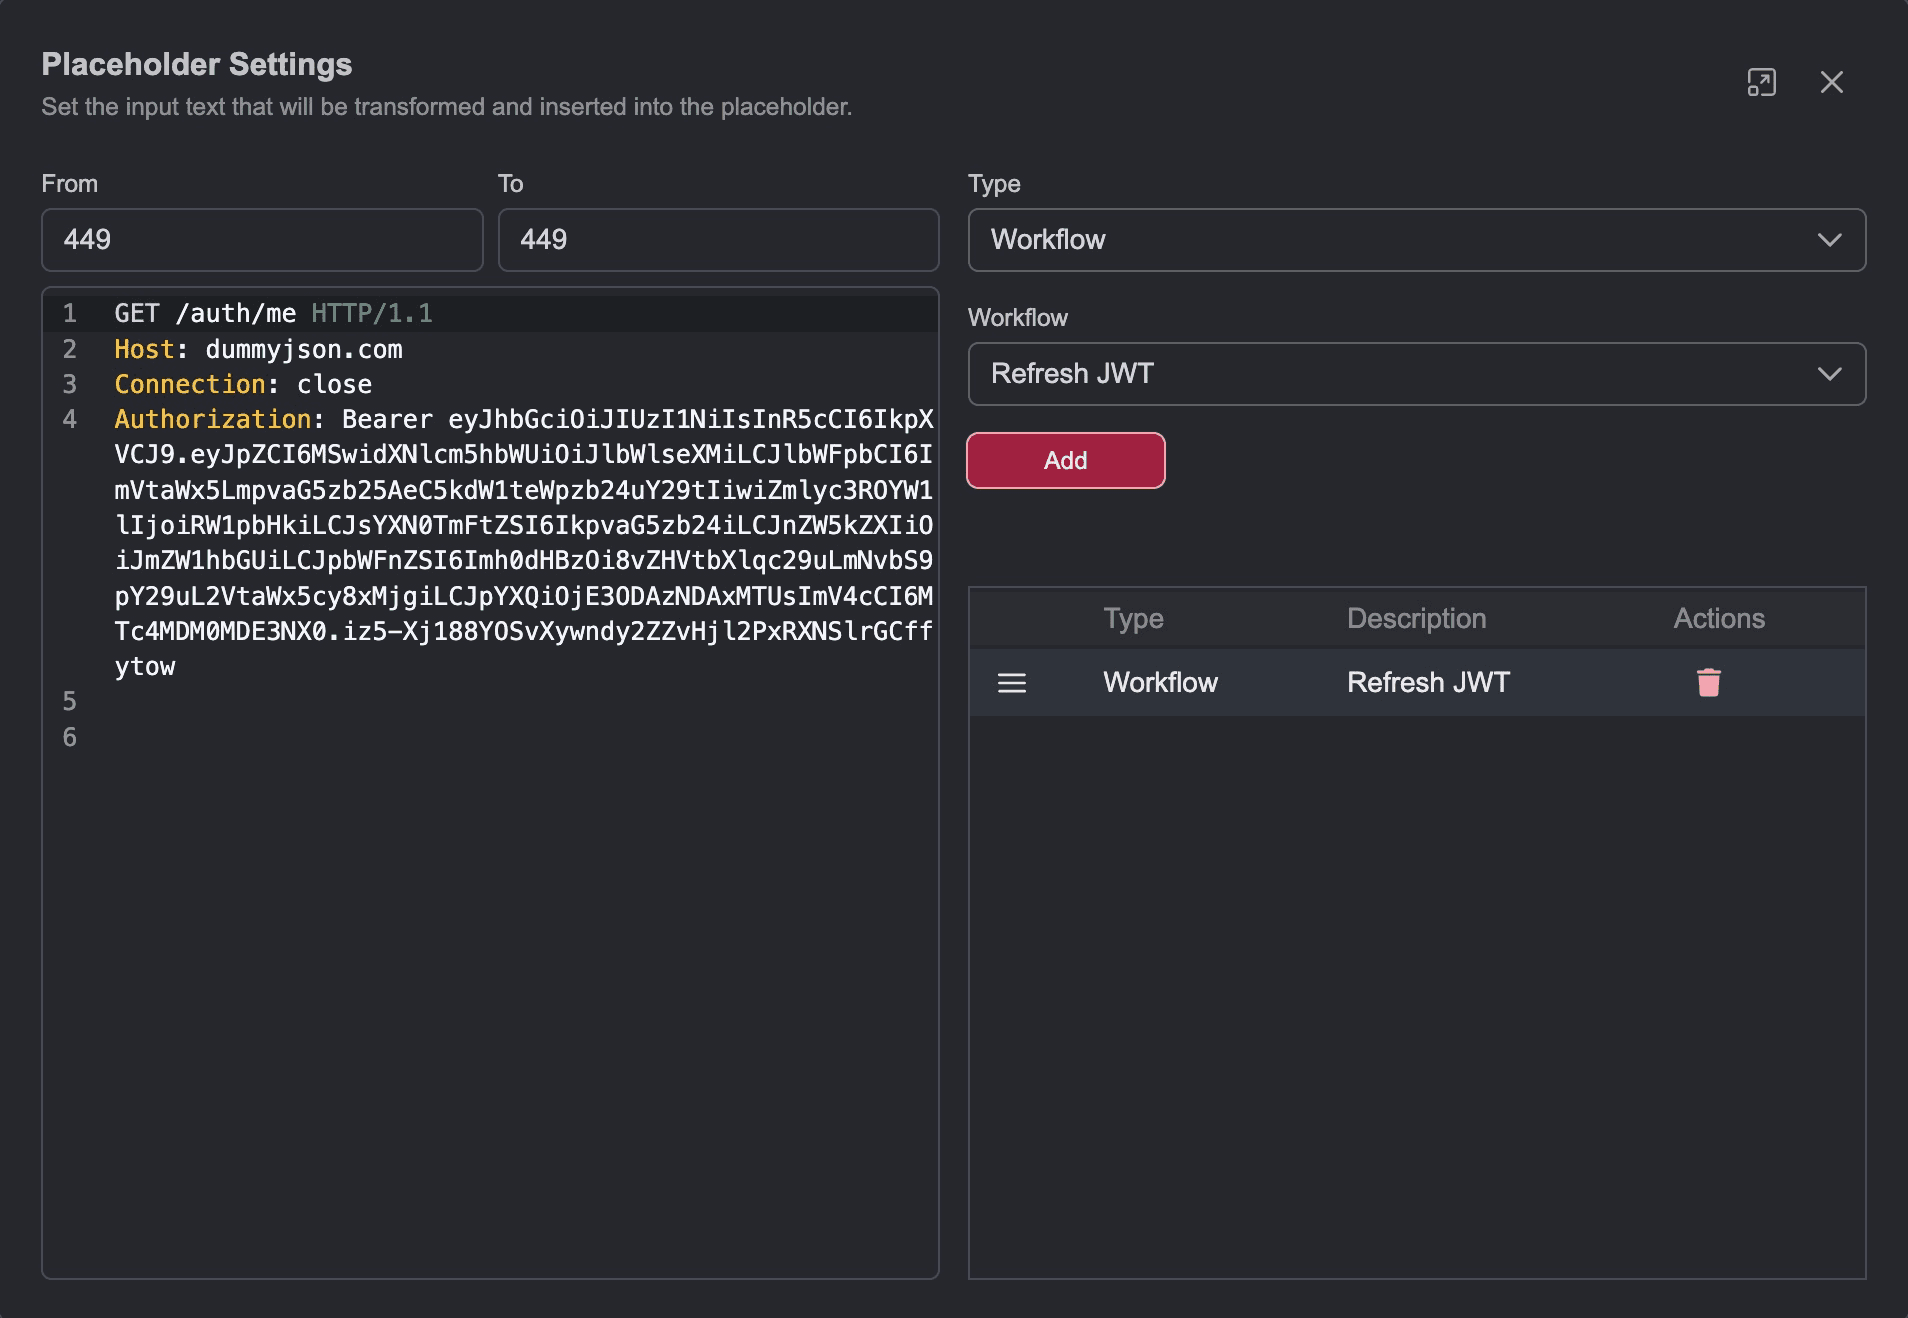
Task: Click the Type column header
Action: (1133, 618)
